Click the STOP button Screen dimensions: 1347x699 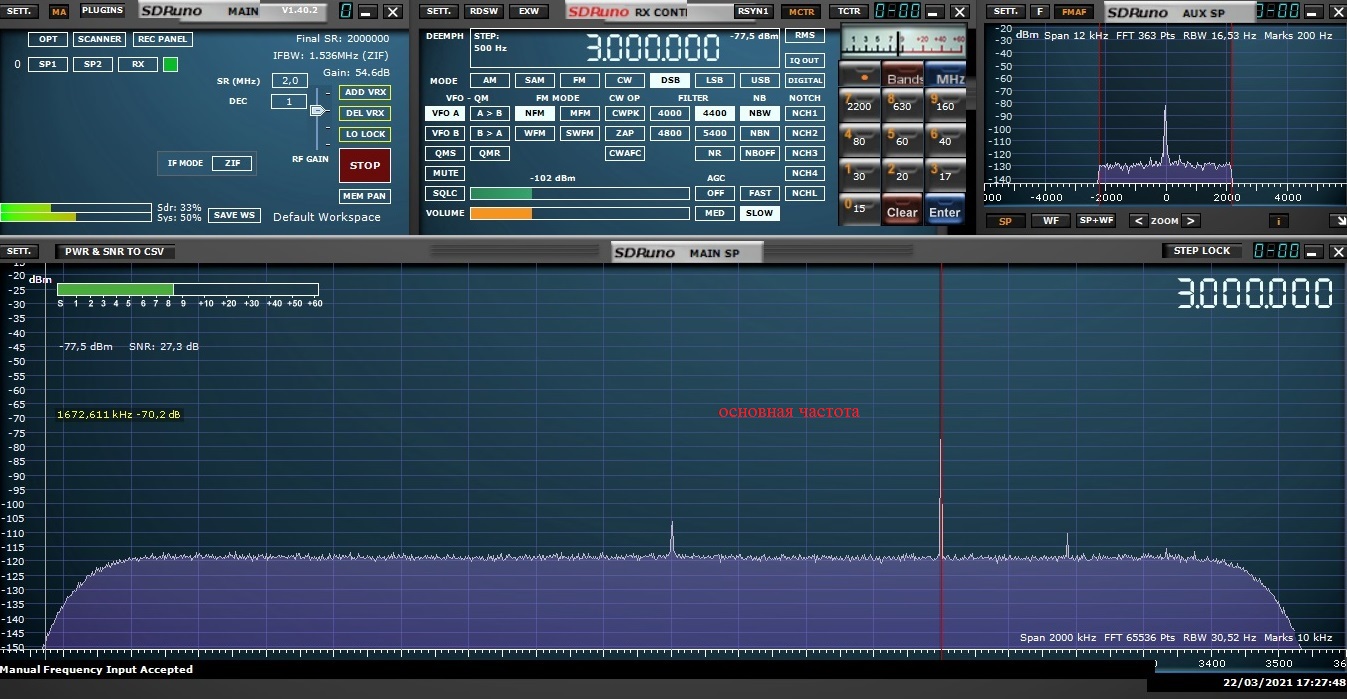(x=365, y=165)
